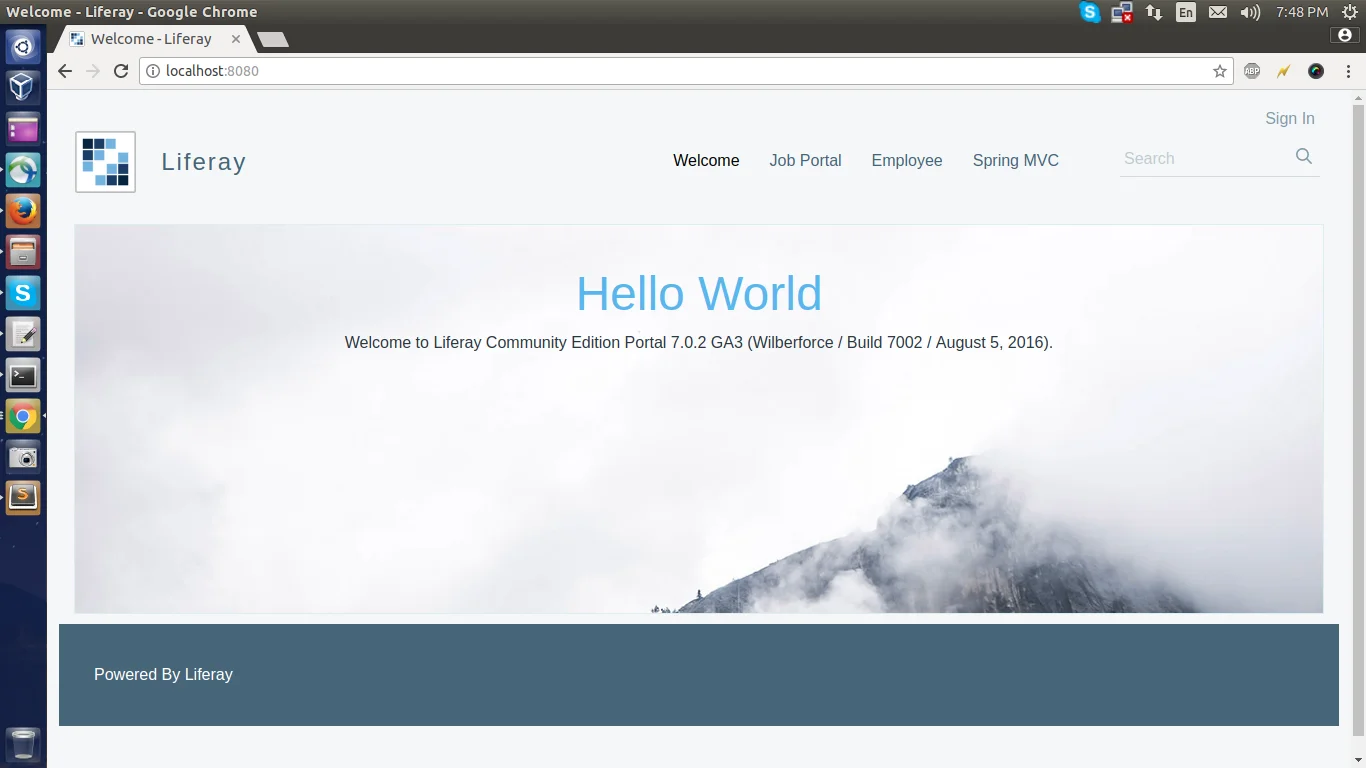
Task: Open the file archive drawer dock icon
Action: coord(23,252)
